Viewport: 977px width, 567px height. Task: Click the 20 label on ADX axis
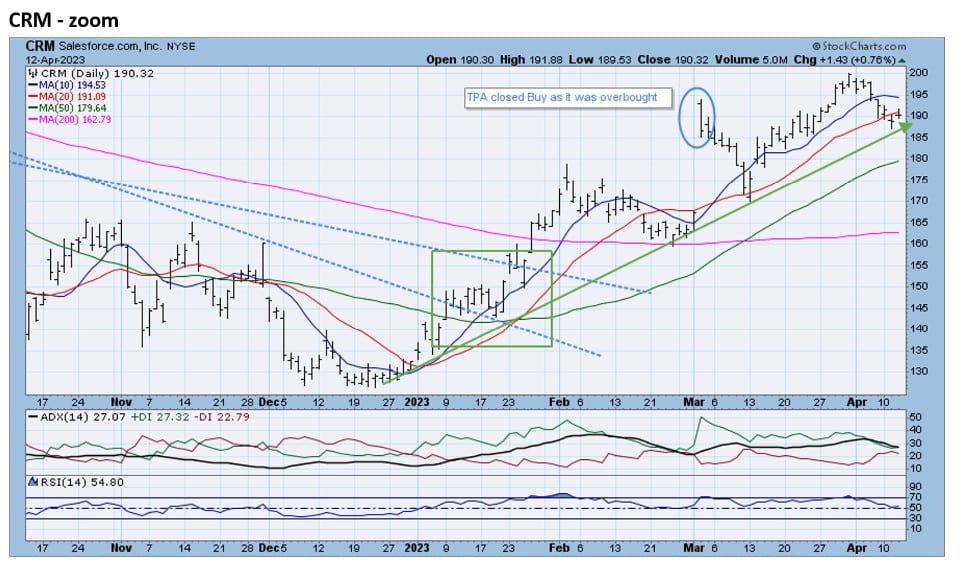pyautogui.click(x=916, y=455)
